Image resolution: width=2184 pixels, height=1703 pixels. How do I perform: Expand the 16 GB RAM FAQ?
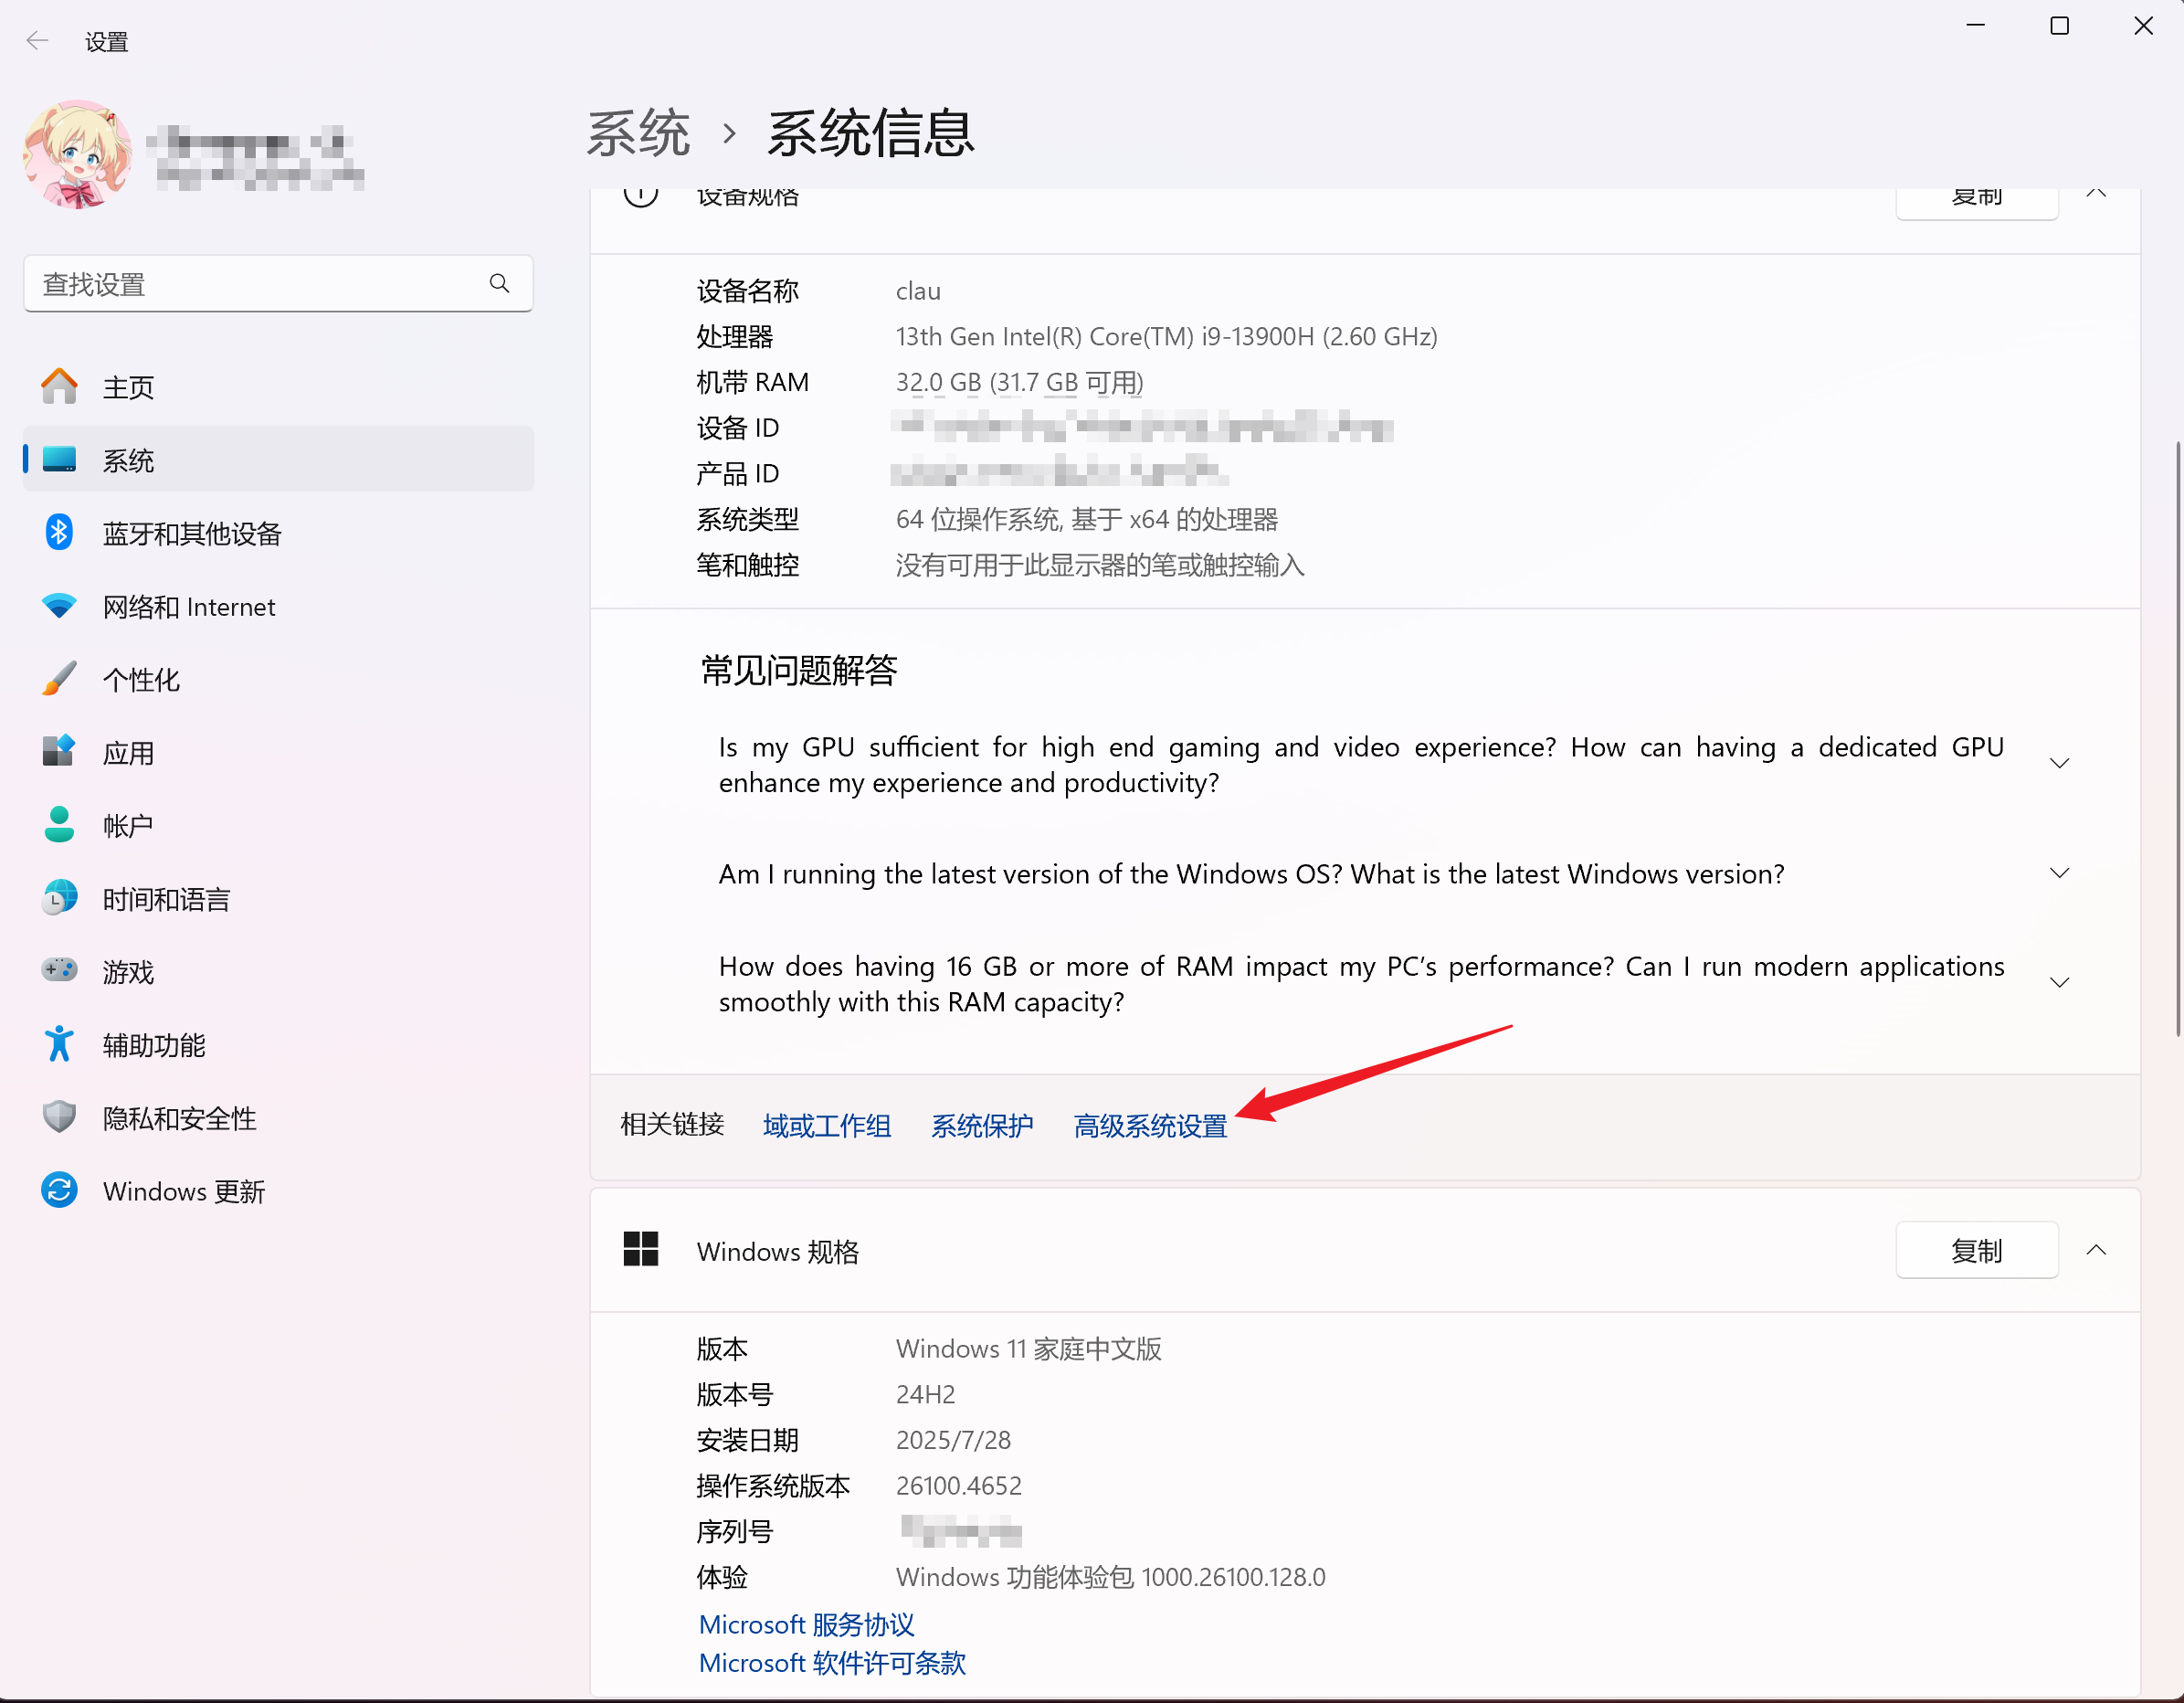pyautogui.click(x=2058, y=983)
